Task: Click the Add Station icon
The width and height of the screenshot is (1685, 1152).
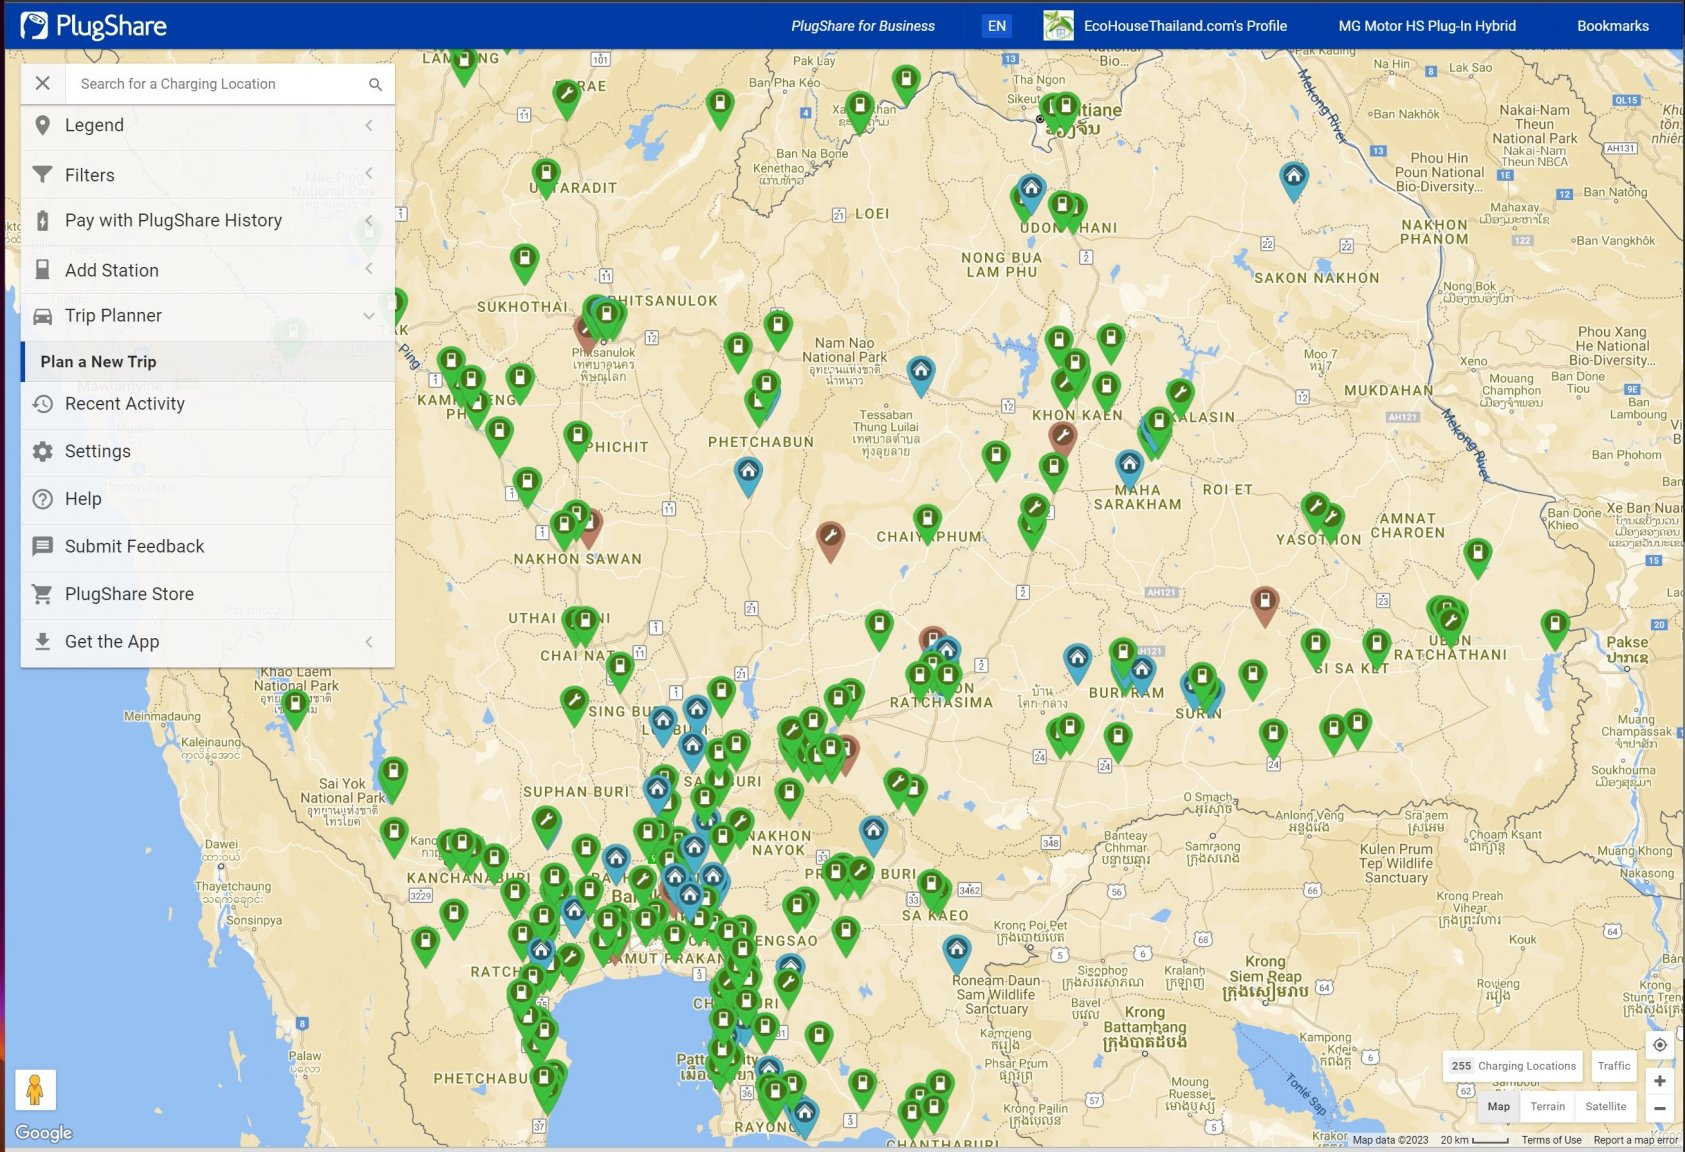Action: (x=42, y=270)
